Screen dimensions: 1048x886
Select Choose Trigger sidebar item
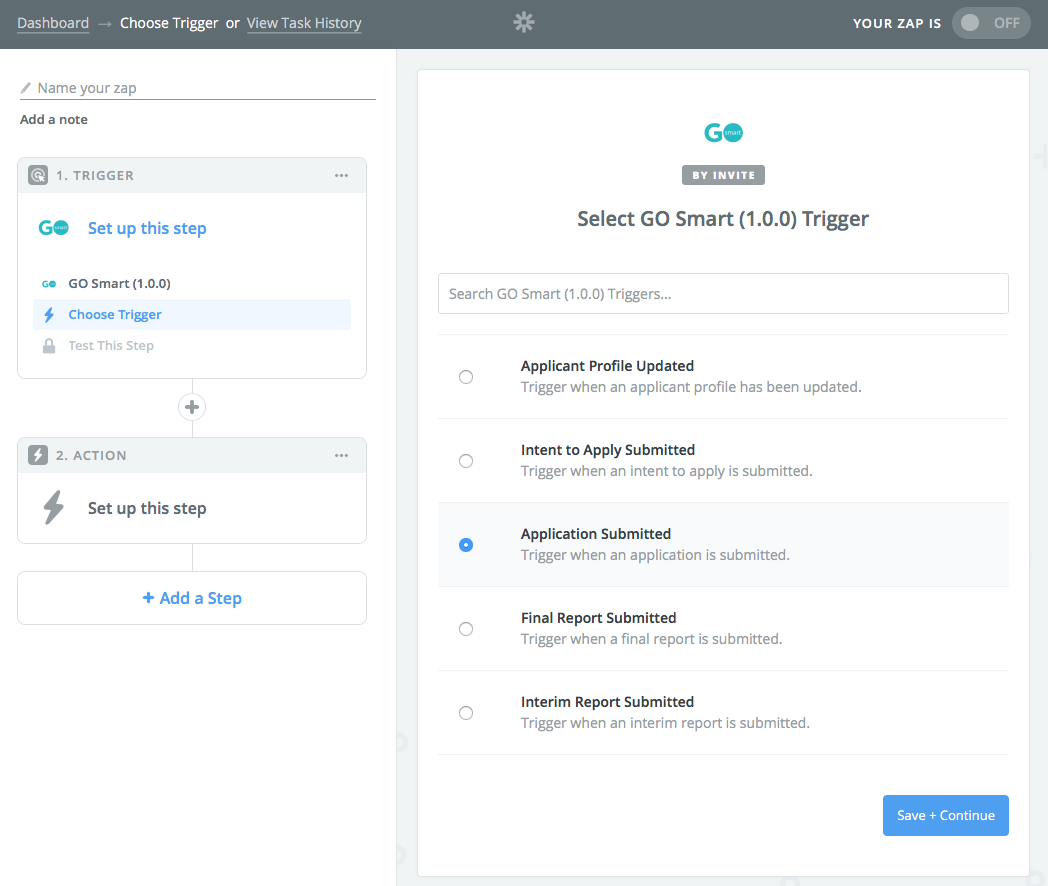tap(192, 315)
